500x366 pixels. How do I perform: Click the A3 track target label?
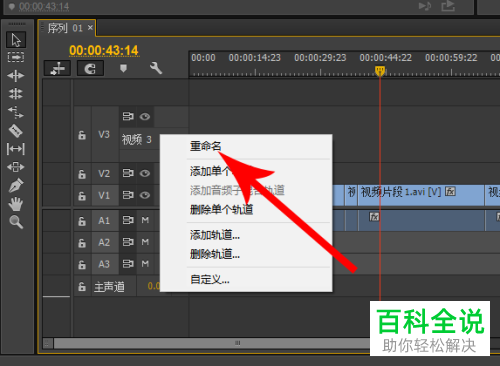(x=104, y=264)
